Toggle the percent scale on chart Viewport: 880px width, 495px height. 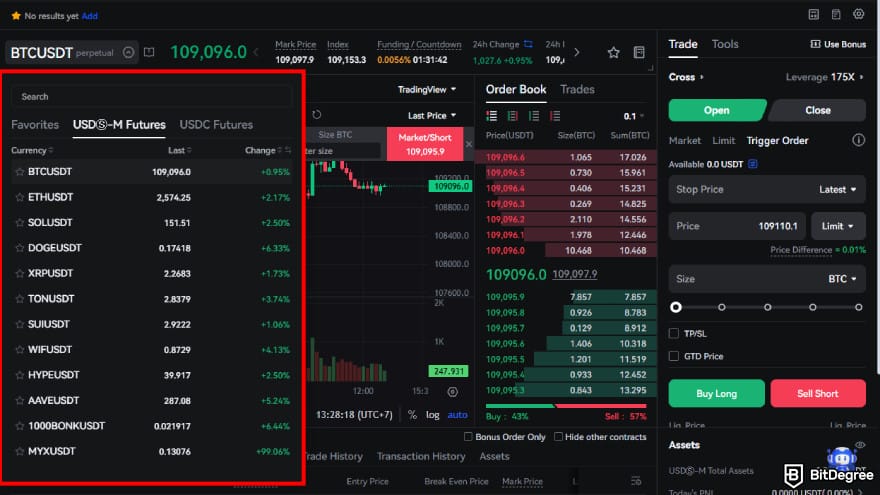pos(412,415)
